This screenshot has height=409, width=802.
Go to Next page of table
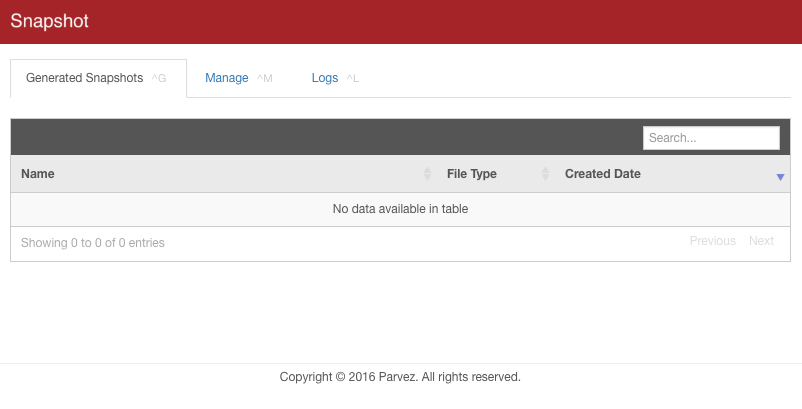tap(761, 241)
